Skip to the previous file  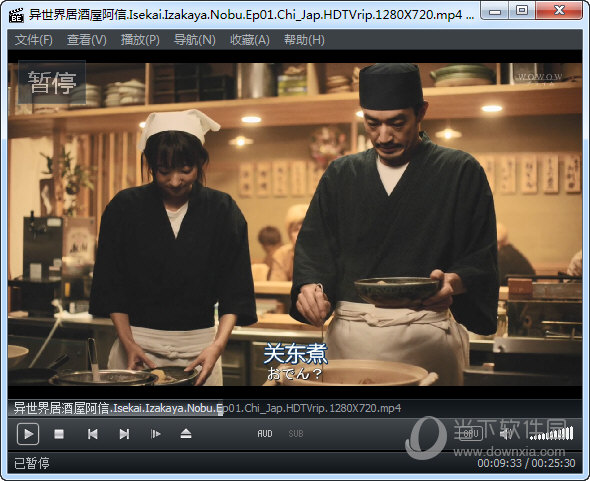pos(93,434)
